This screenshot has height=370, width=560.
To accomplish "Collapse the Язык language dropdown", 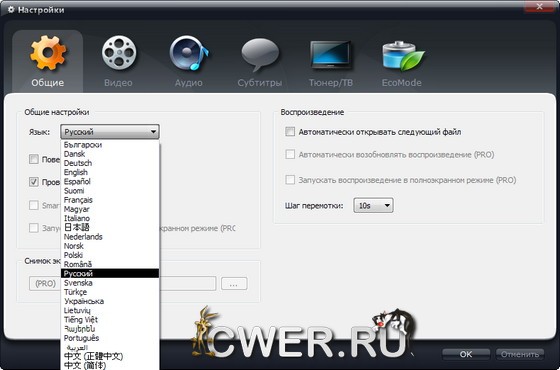I will click(110, 132).
